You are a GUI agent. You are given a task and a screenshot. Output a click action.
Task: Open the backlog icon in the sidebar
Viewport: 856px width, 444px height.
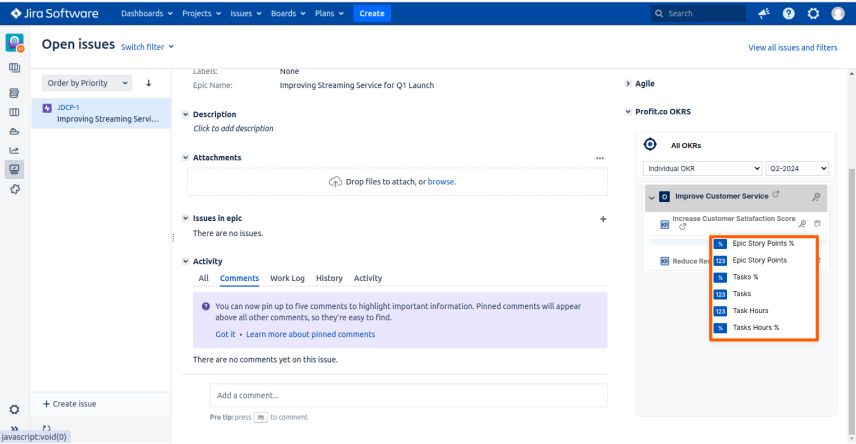tap(14, 93)
